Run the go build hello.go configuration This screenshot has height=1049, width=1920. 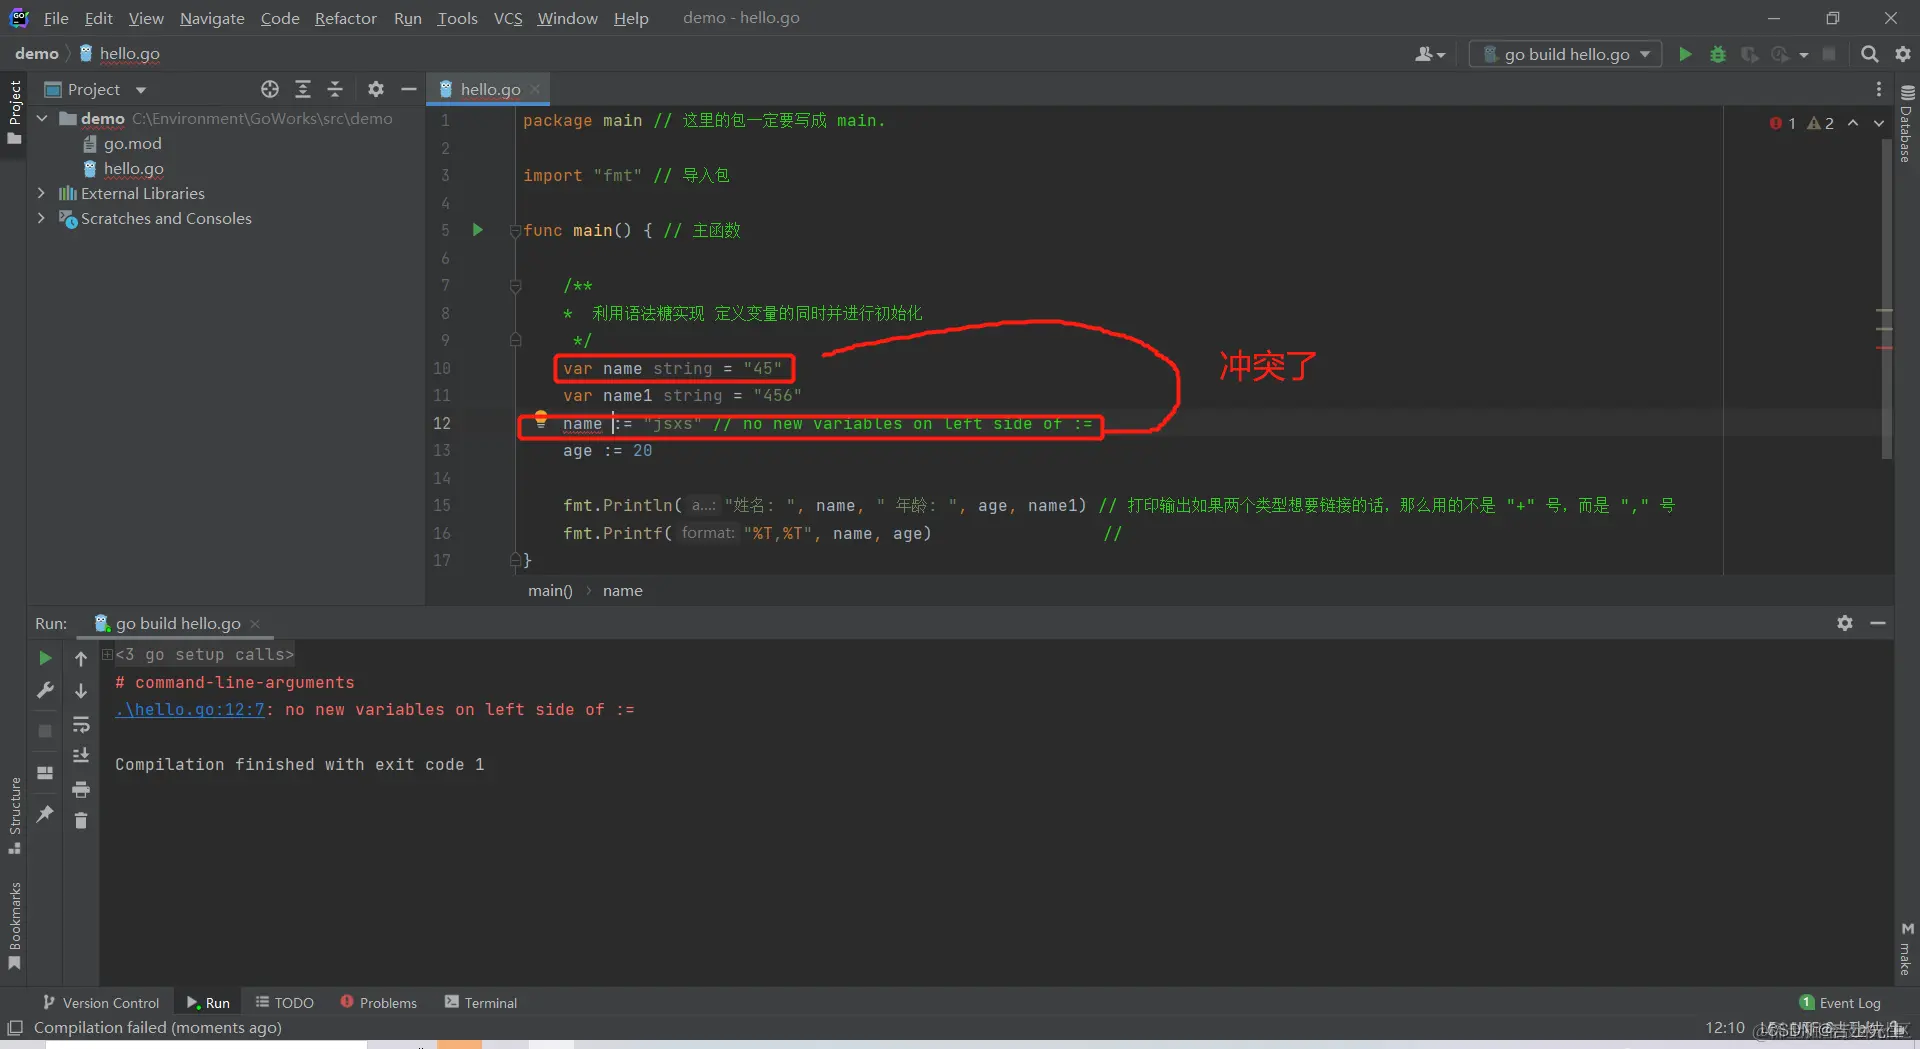pyautogui.click(x=1685, y=54)
